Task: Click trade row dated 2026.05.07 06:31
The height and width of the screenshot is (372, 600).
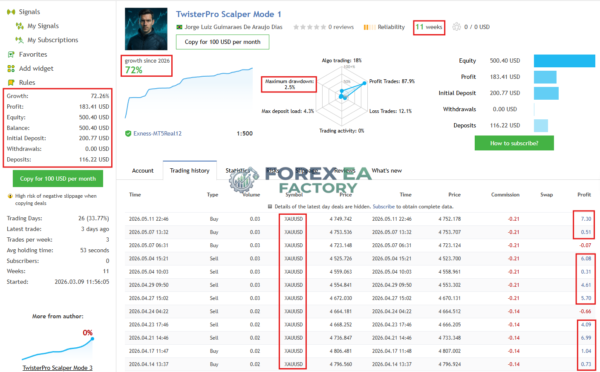Action: click(x=360, y=245)
